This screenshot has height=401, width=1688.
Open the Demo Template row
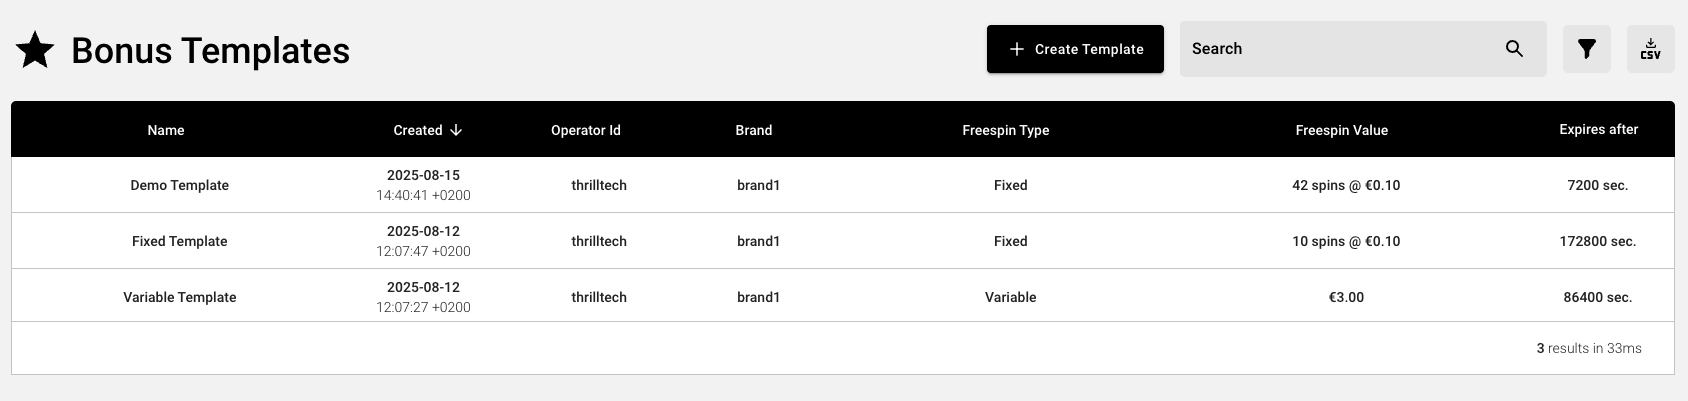[180, 185]
